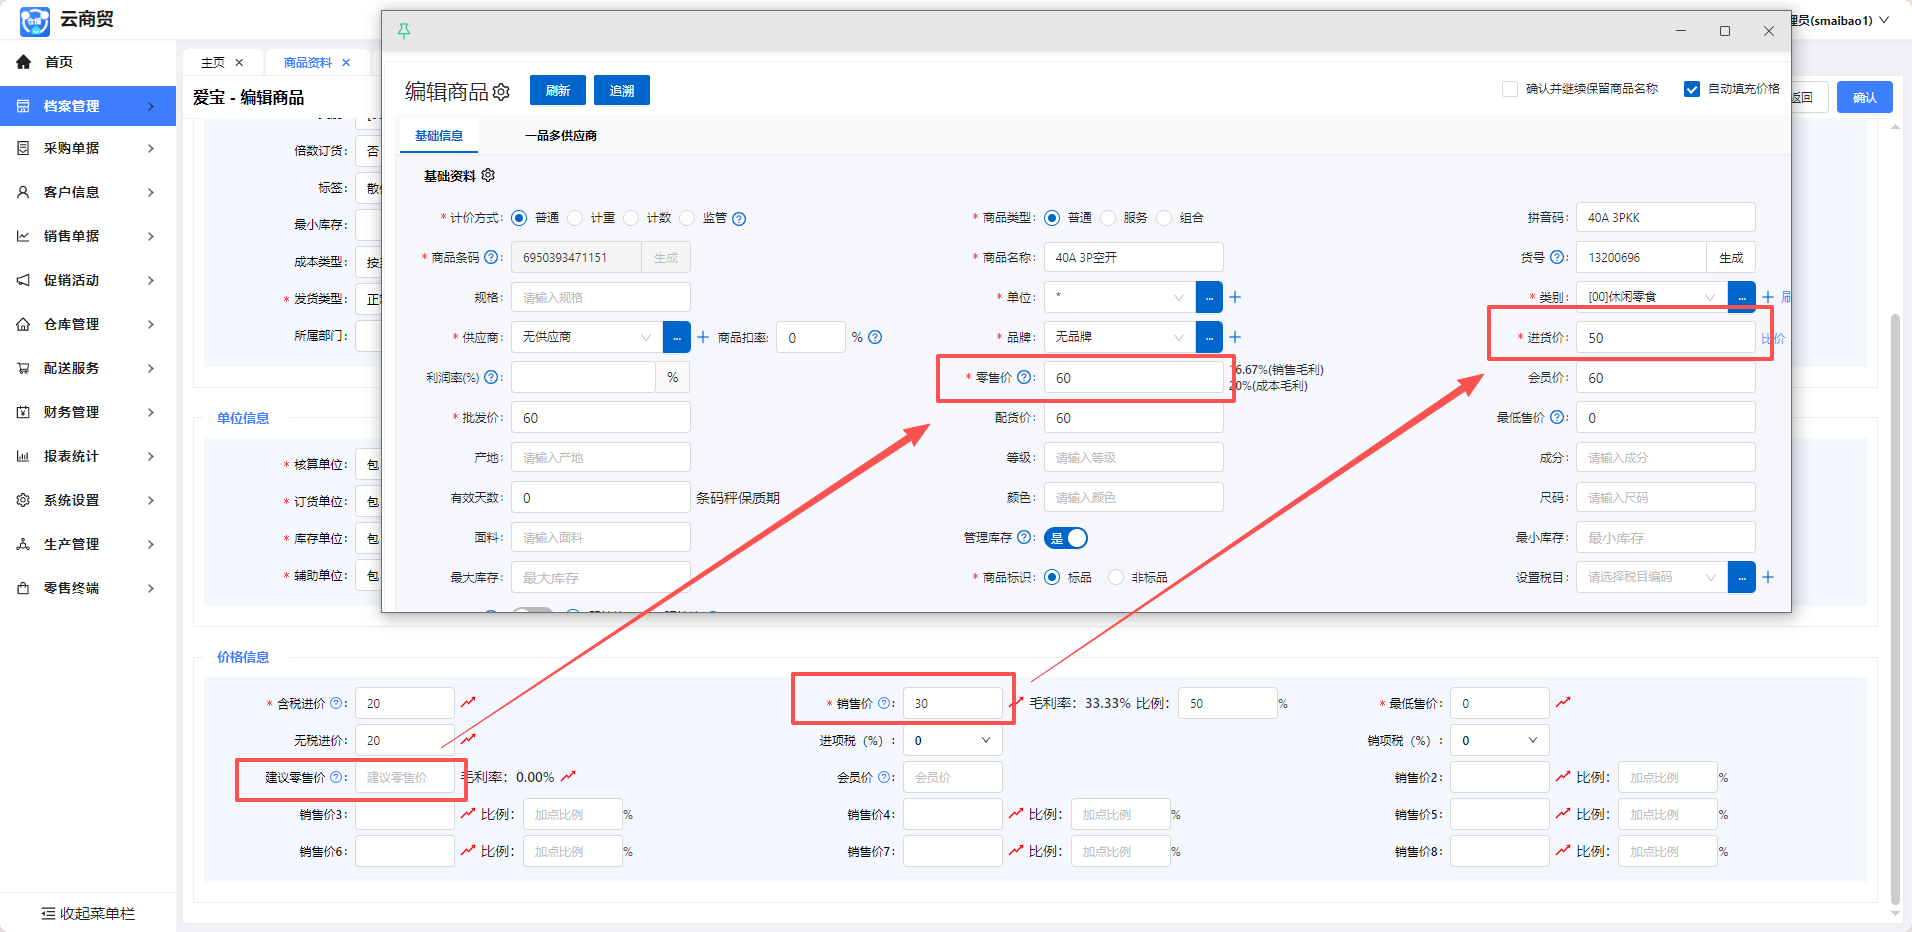Open 销项税 (%) dropdown
The width and height of the screenshot is (1912, 932).
[x=1500, y=740]
